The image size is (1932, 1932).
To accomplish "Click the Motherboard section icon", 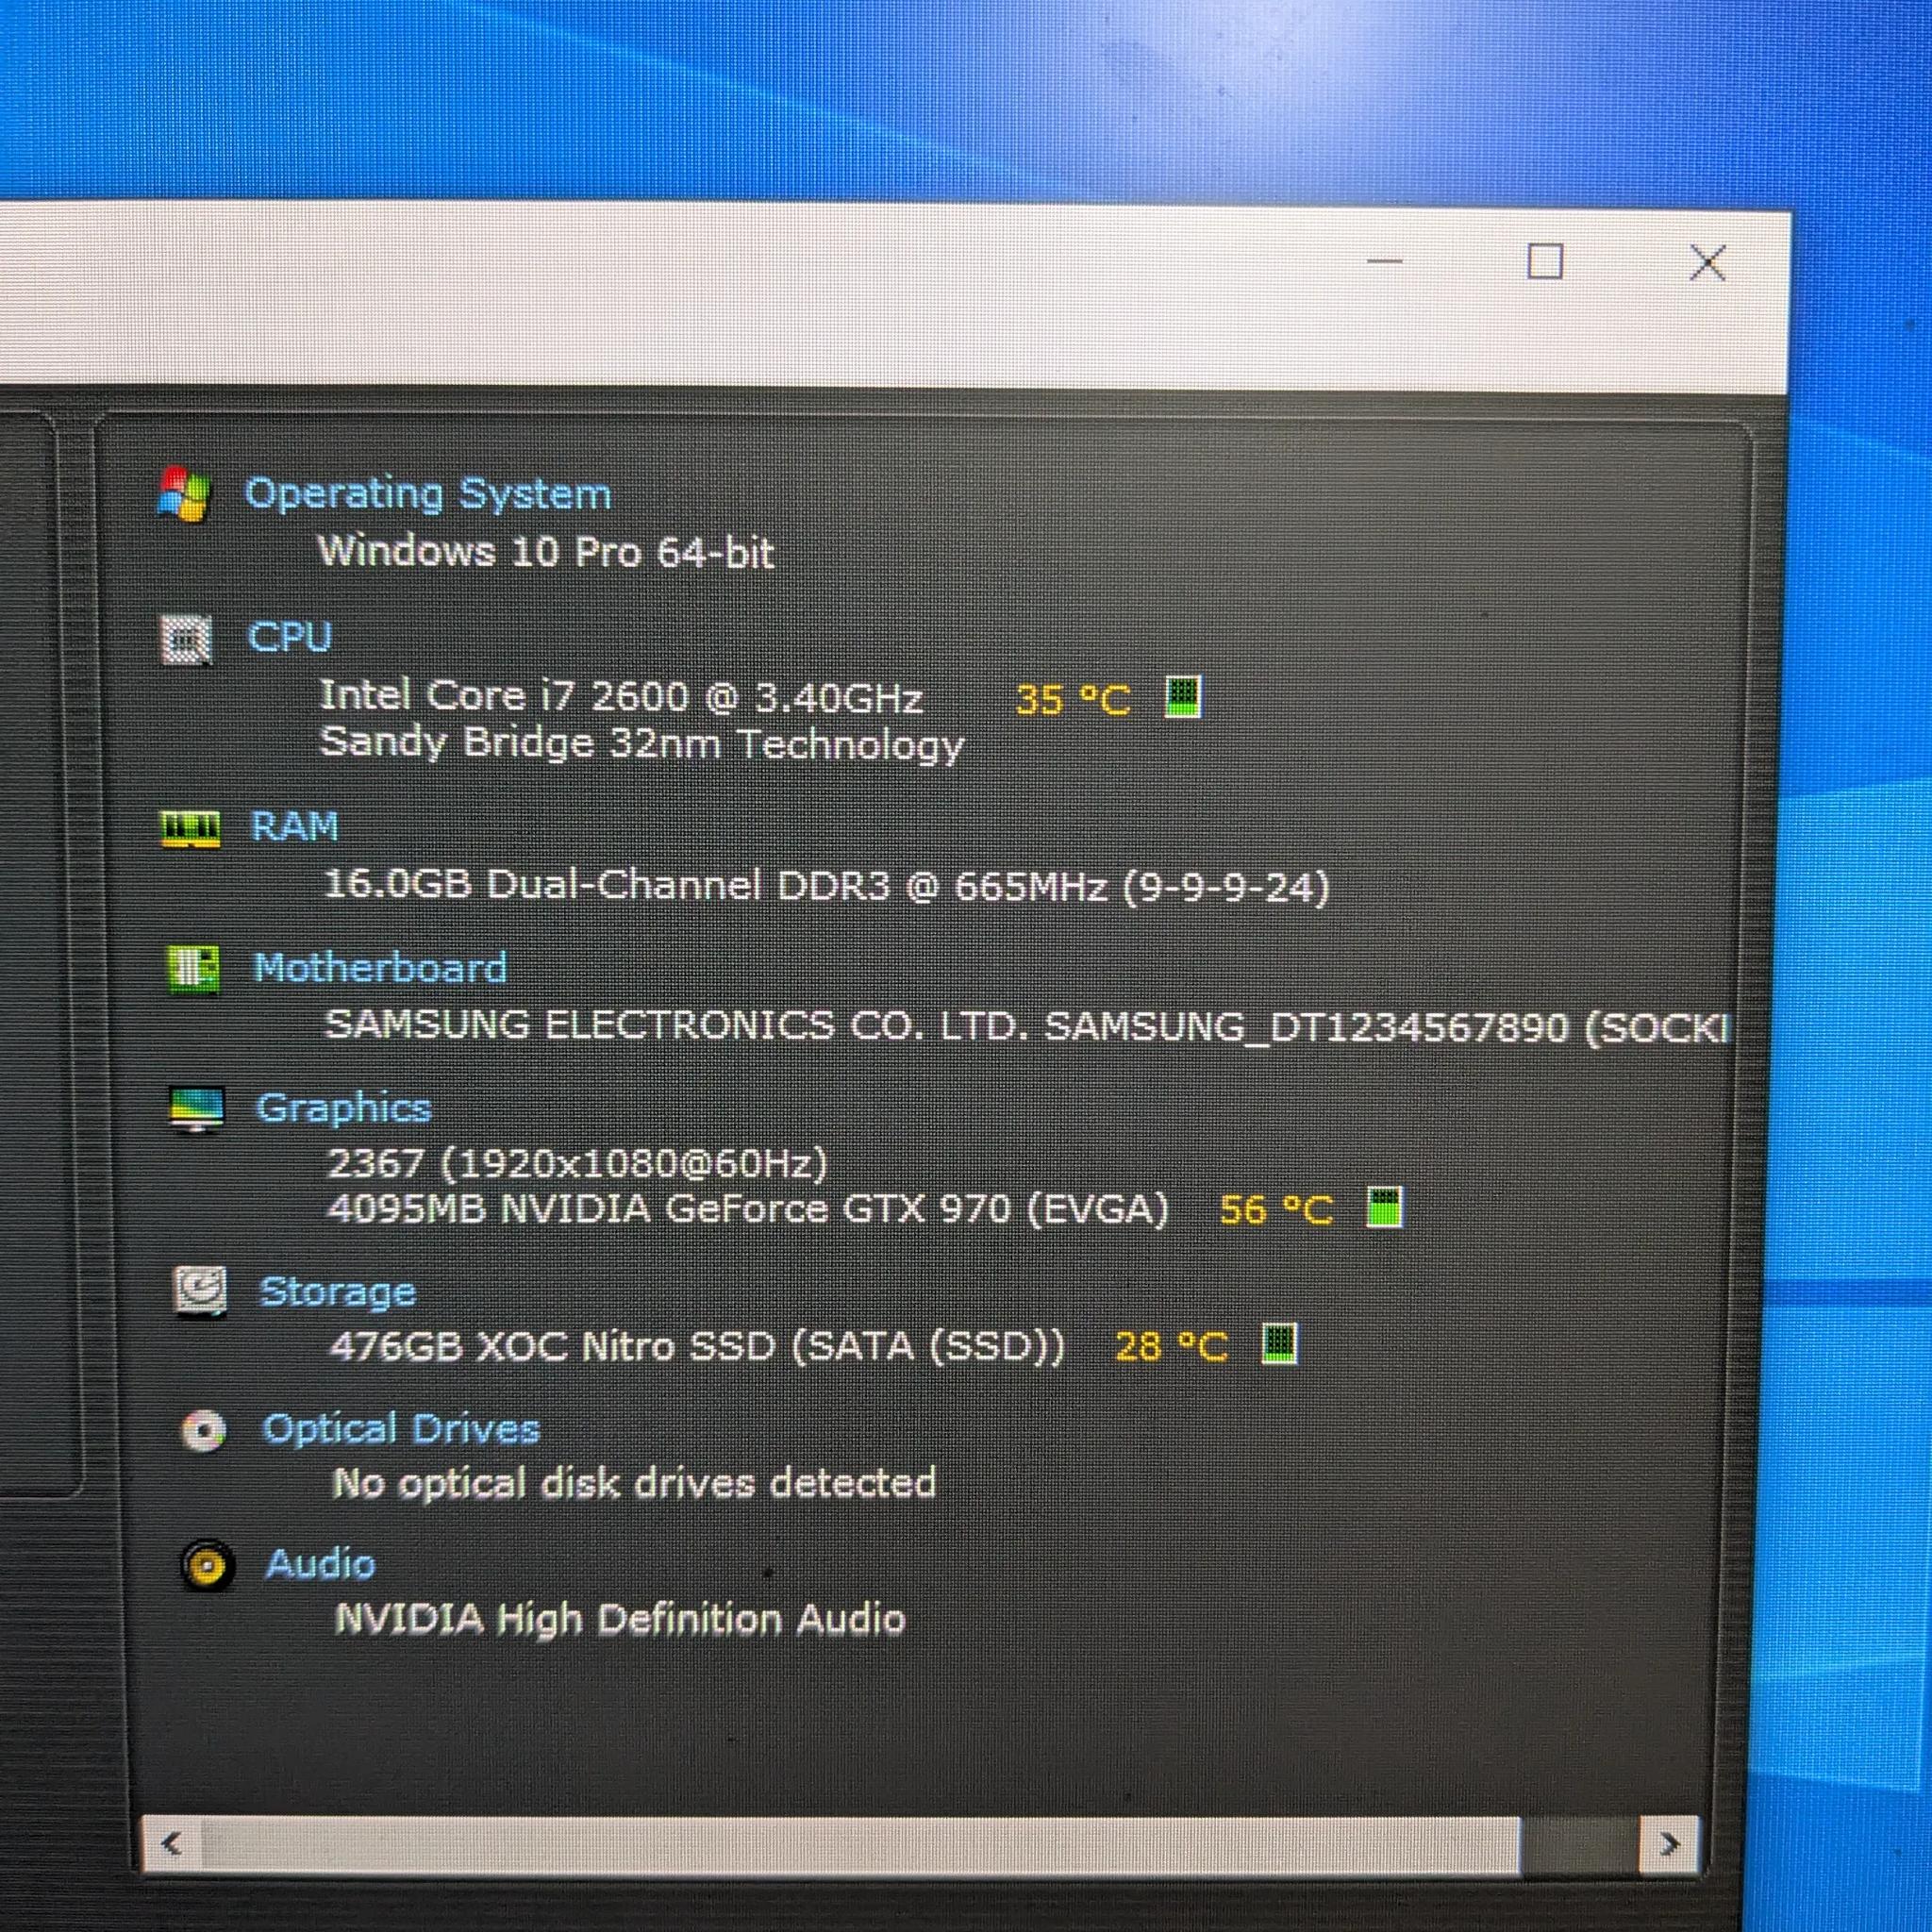I will coord(194,969).
